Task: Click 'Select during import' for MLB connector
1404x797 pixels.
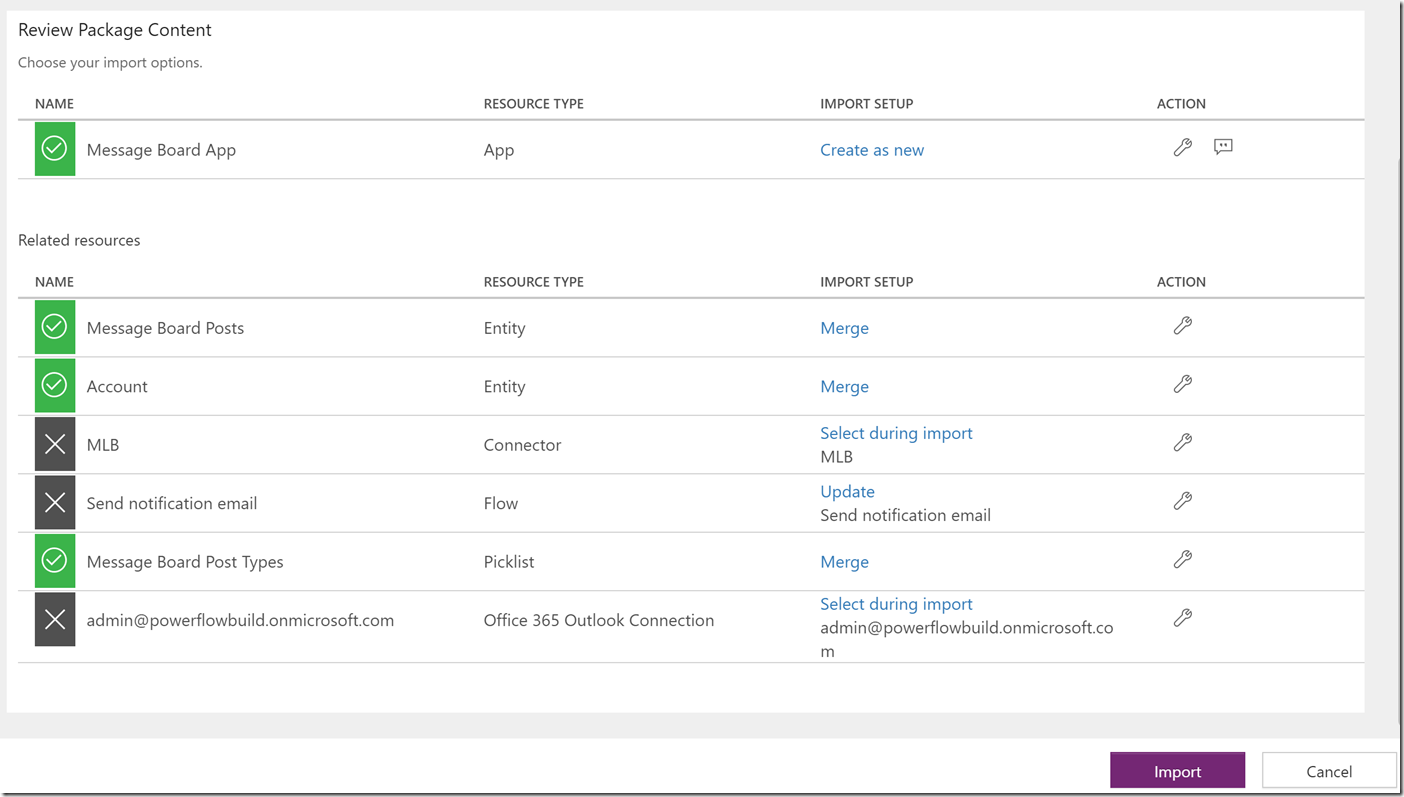Action: click(896, 433)
